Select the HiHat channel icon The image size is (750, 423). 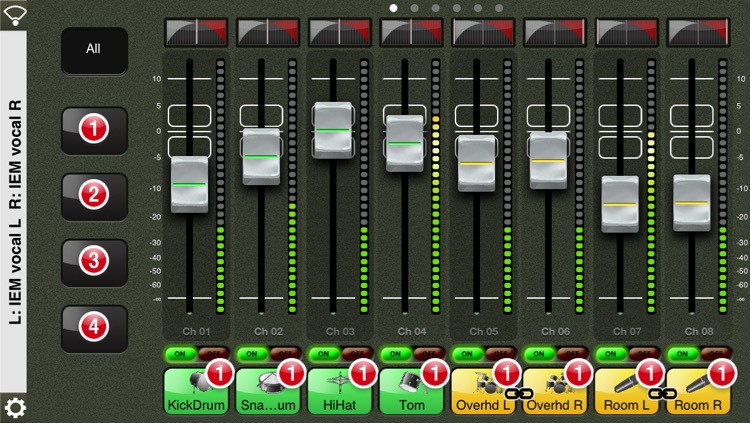click(340, 391)
